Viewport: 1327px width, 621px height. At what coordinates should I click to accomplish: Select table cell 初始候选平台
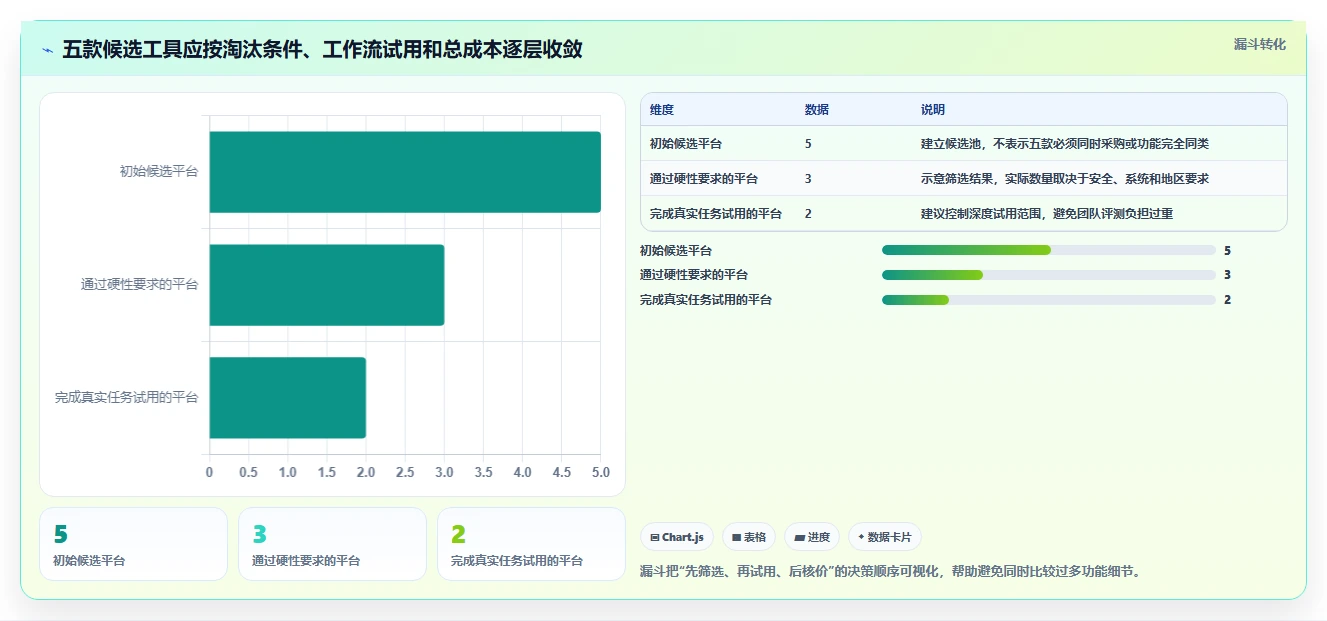click(x=686, y=144)
